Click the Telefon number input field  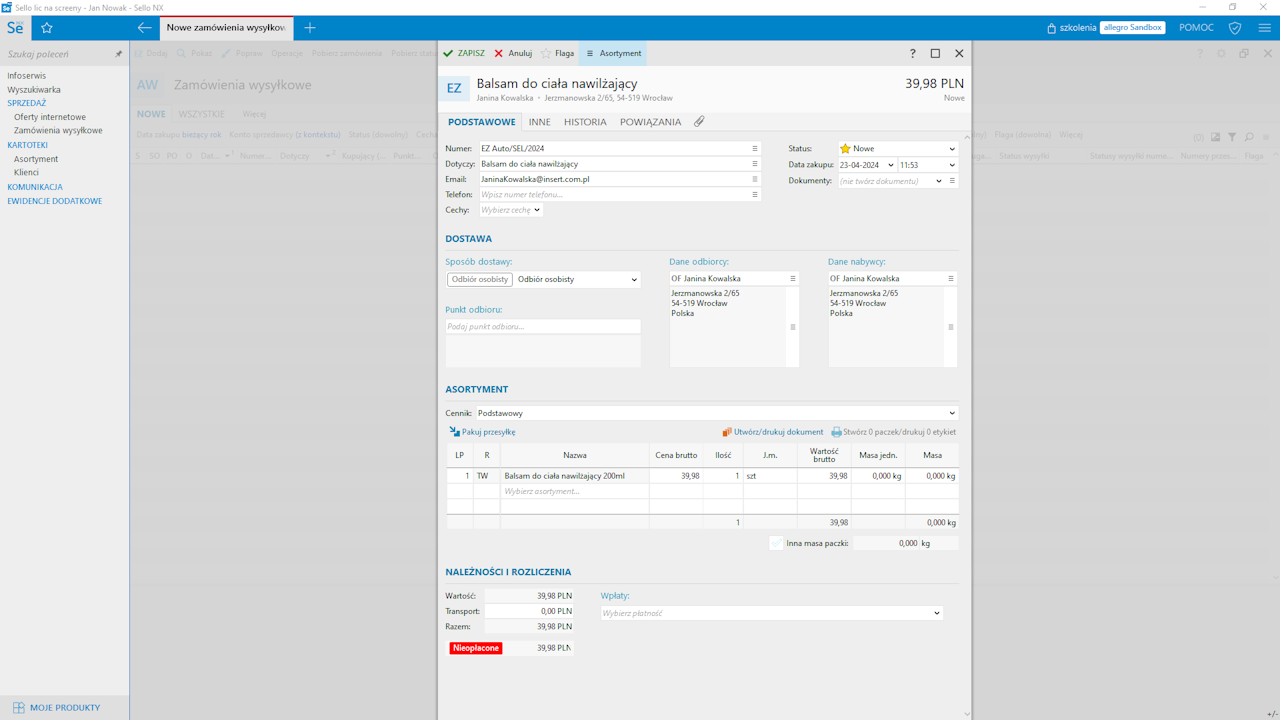(612, 195)
